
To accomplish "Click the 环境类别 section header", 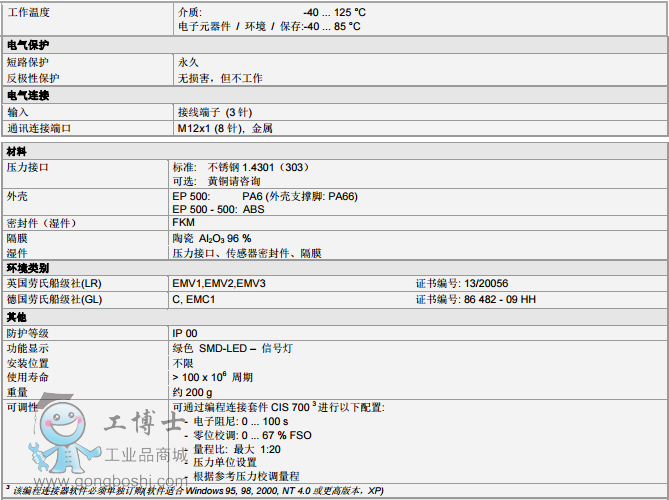I will (27, 269).
